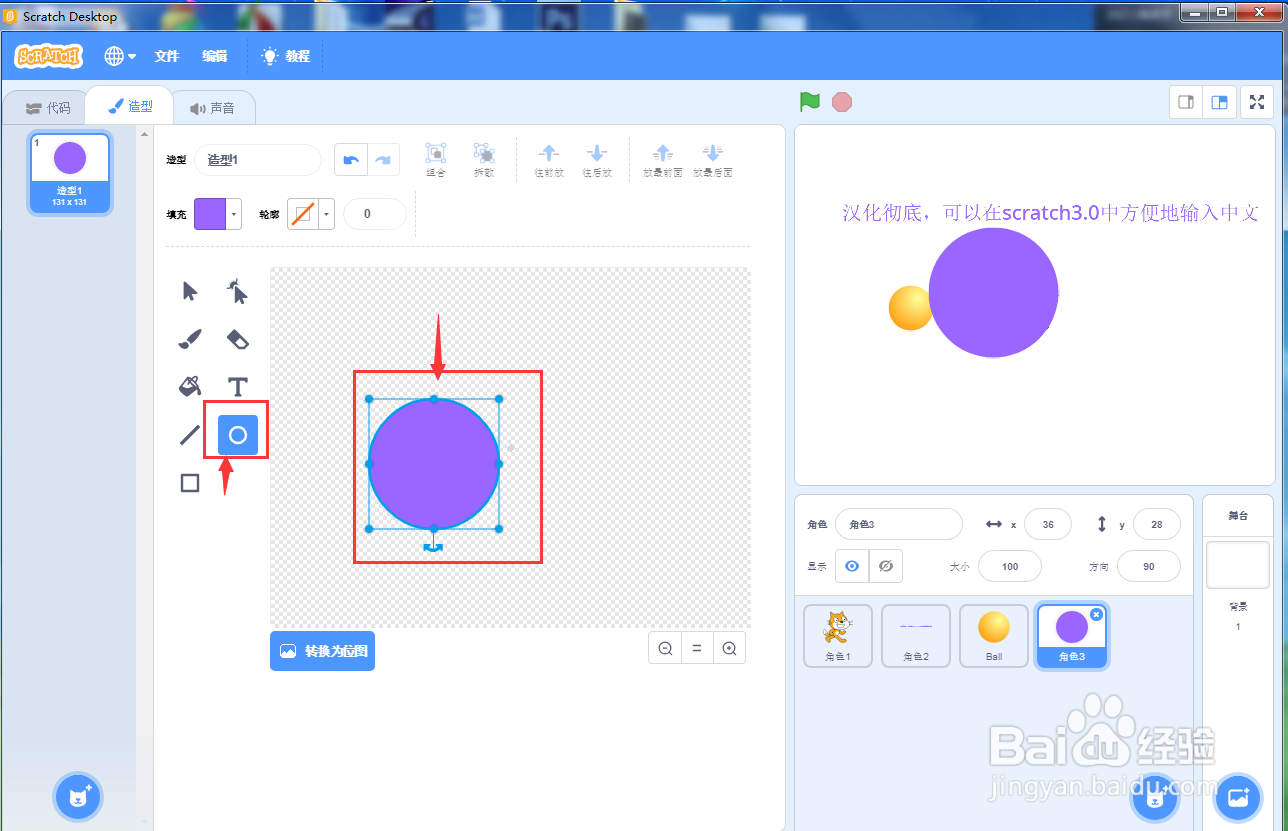The height and width of the screenshot is (831, 1288).
Task: Click the red stop sign icon
Action: [841, 101]
